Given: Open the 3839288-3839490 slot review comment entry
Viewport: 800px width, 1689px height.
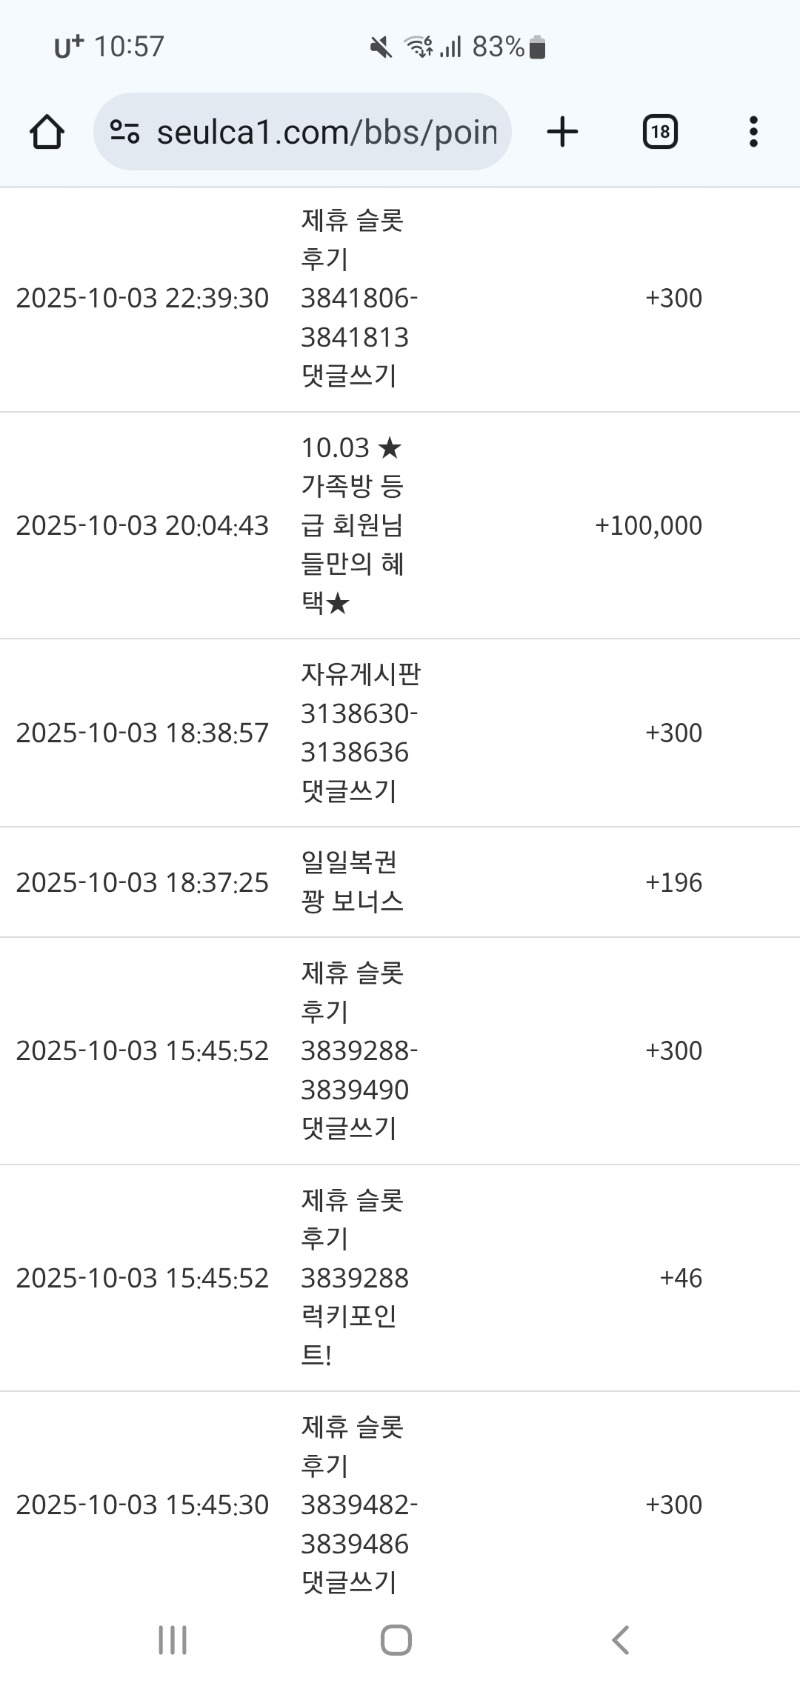Looking at the screenshot, I should [357, 1050].
